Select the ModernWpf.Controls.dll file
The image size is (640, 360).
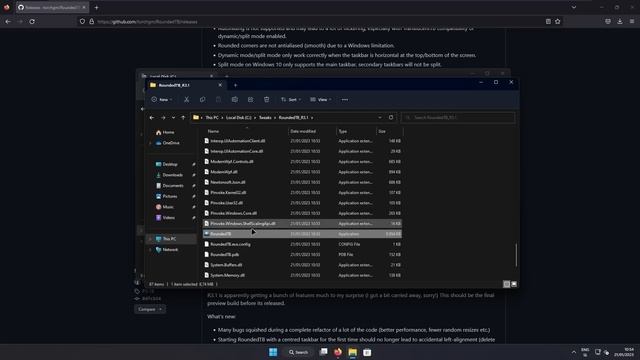click(x=302, y=161)
